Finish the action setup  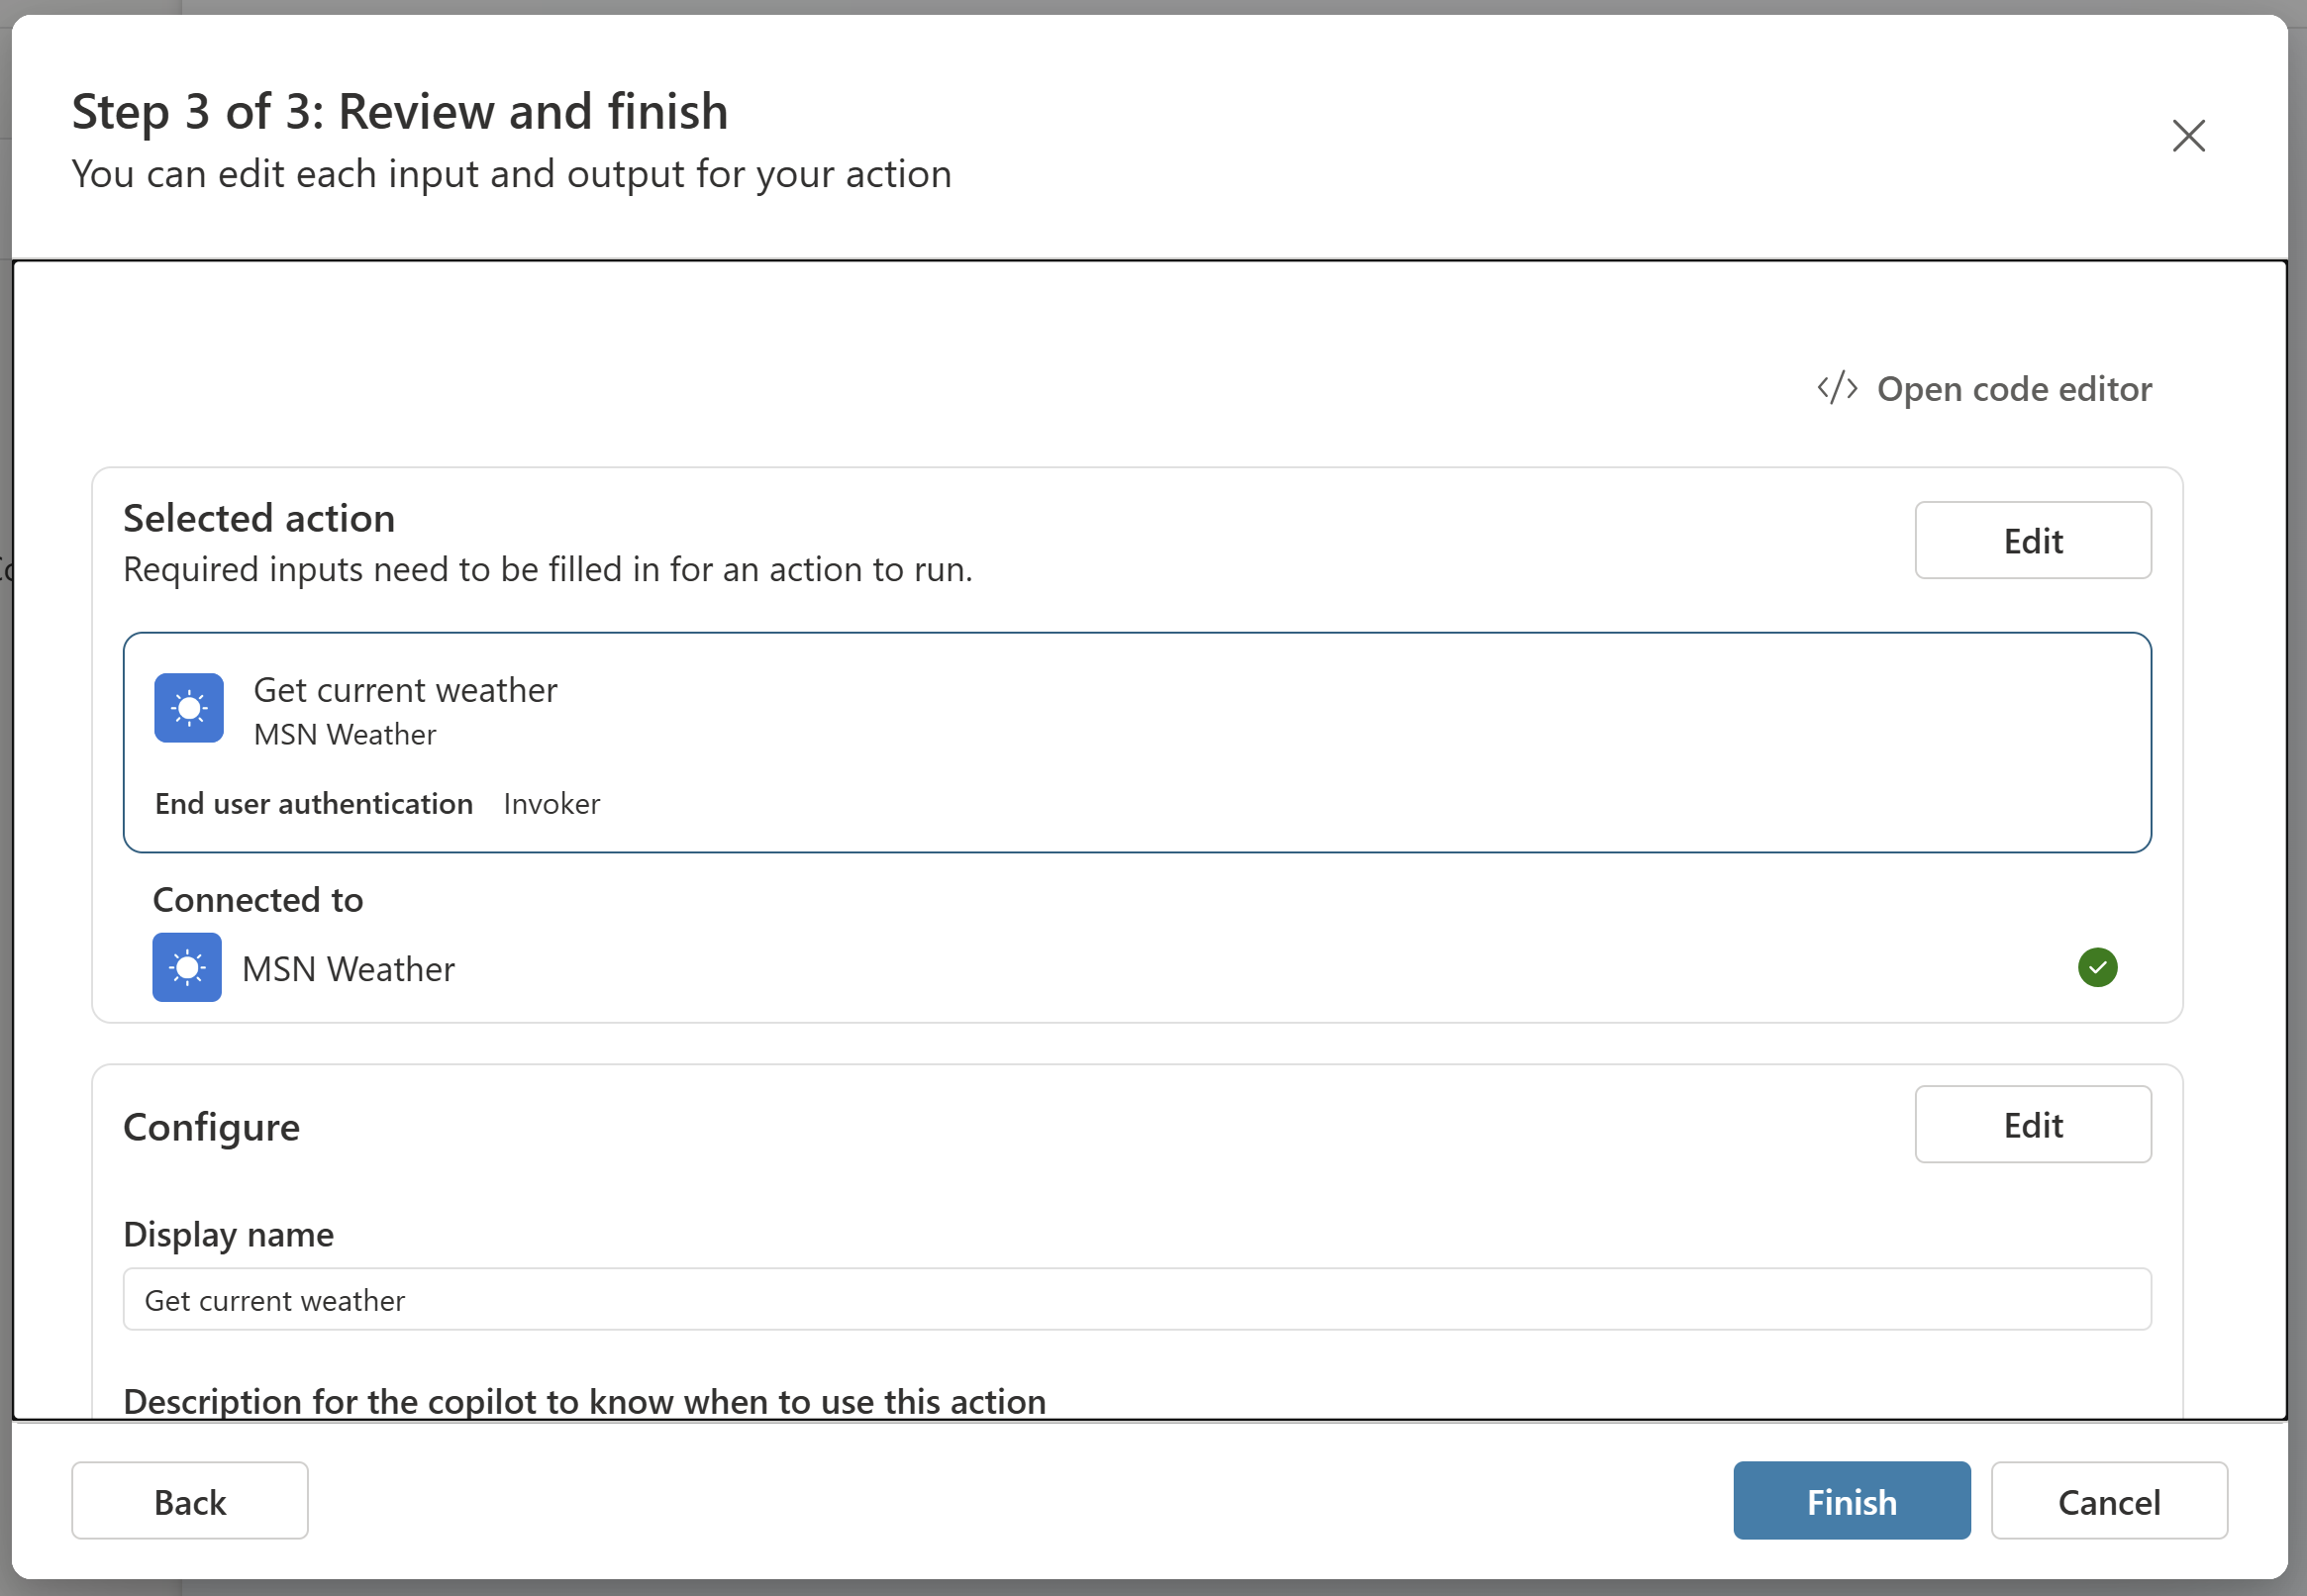click(1851, 1501)
